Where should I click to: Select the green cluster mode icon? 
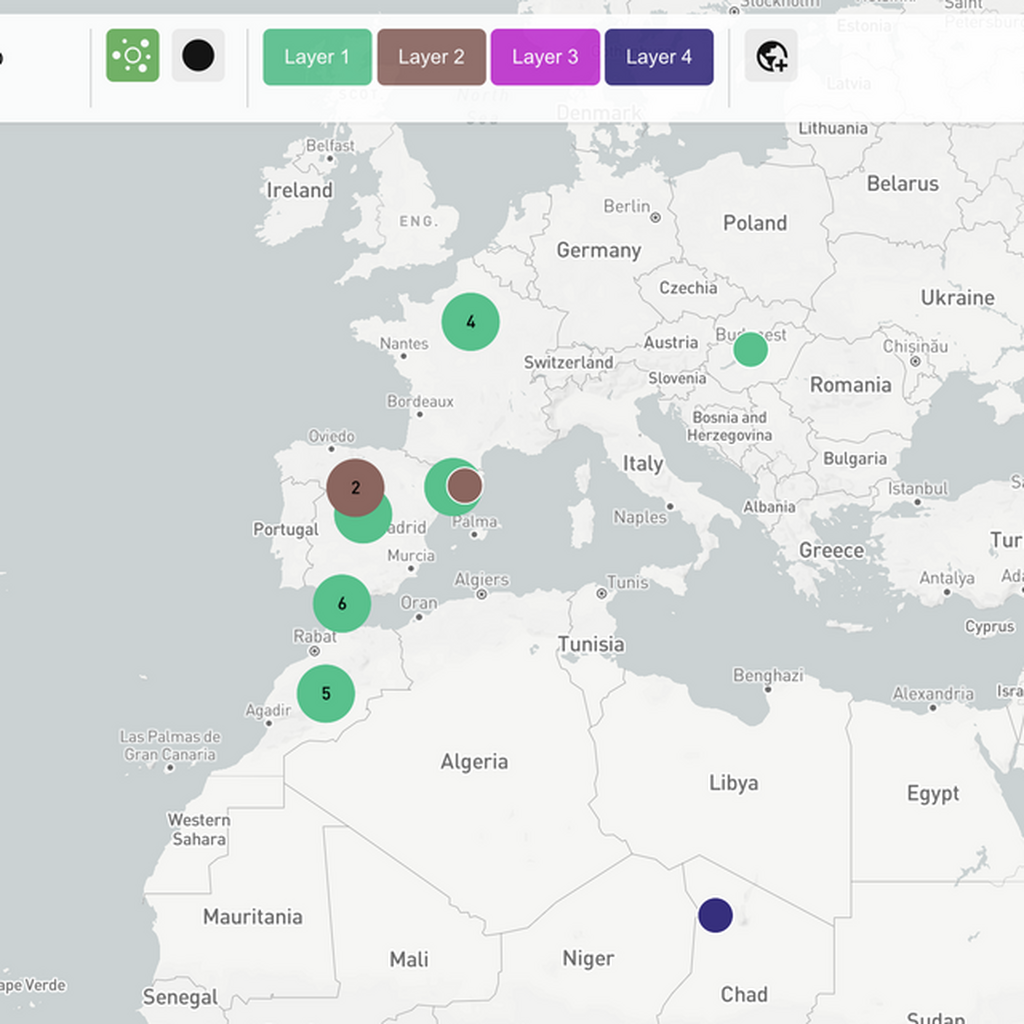click(132, 57)
